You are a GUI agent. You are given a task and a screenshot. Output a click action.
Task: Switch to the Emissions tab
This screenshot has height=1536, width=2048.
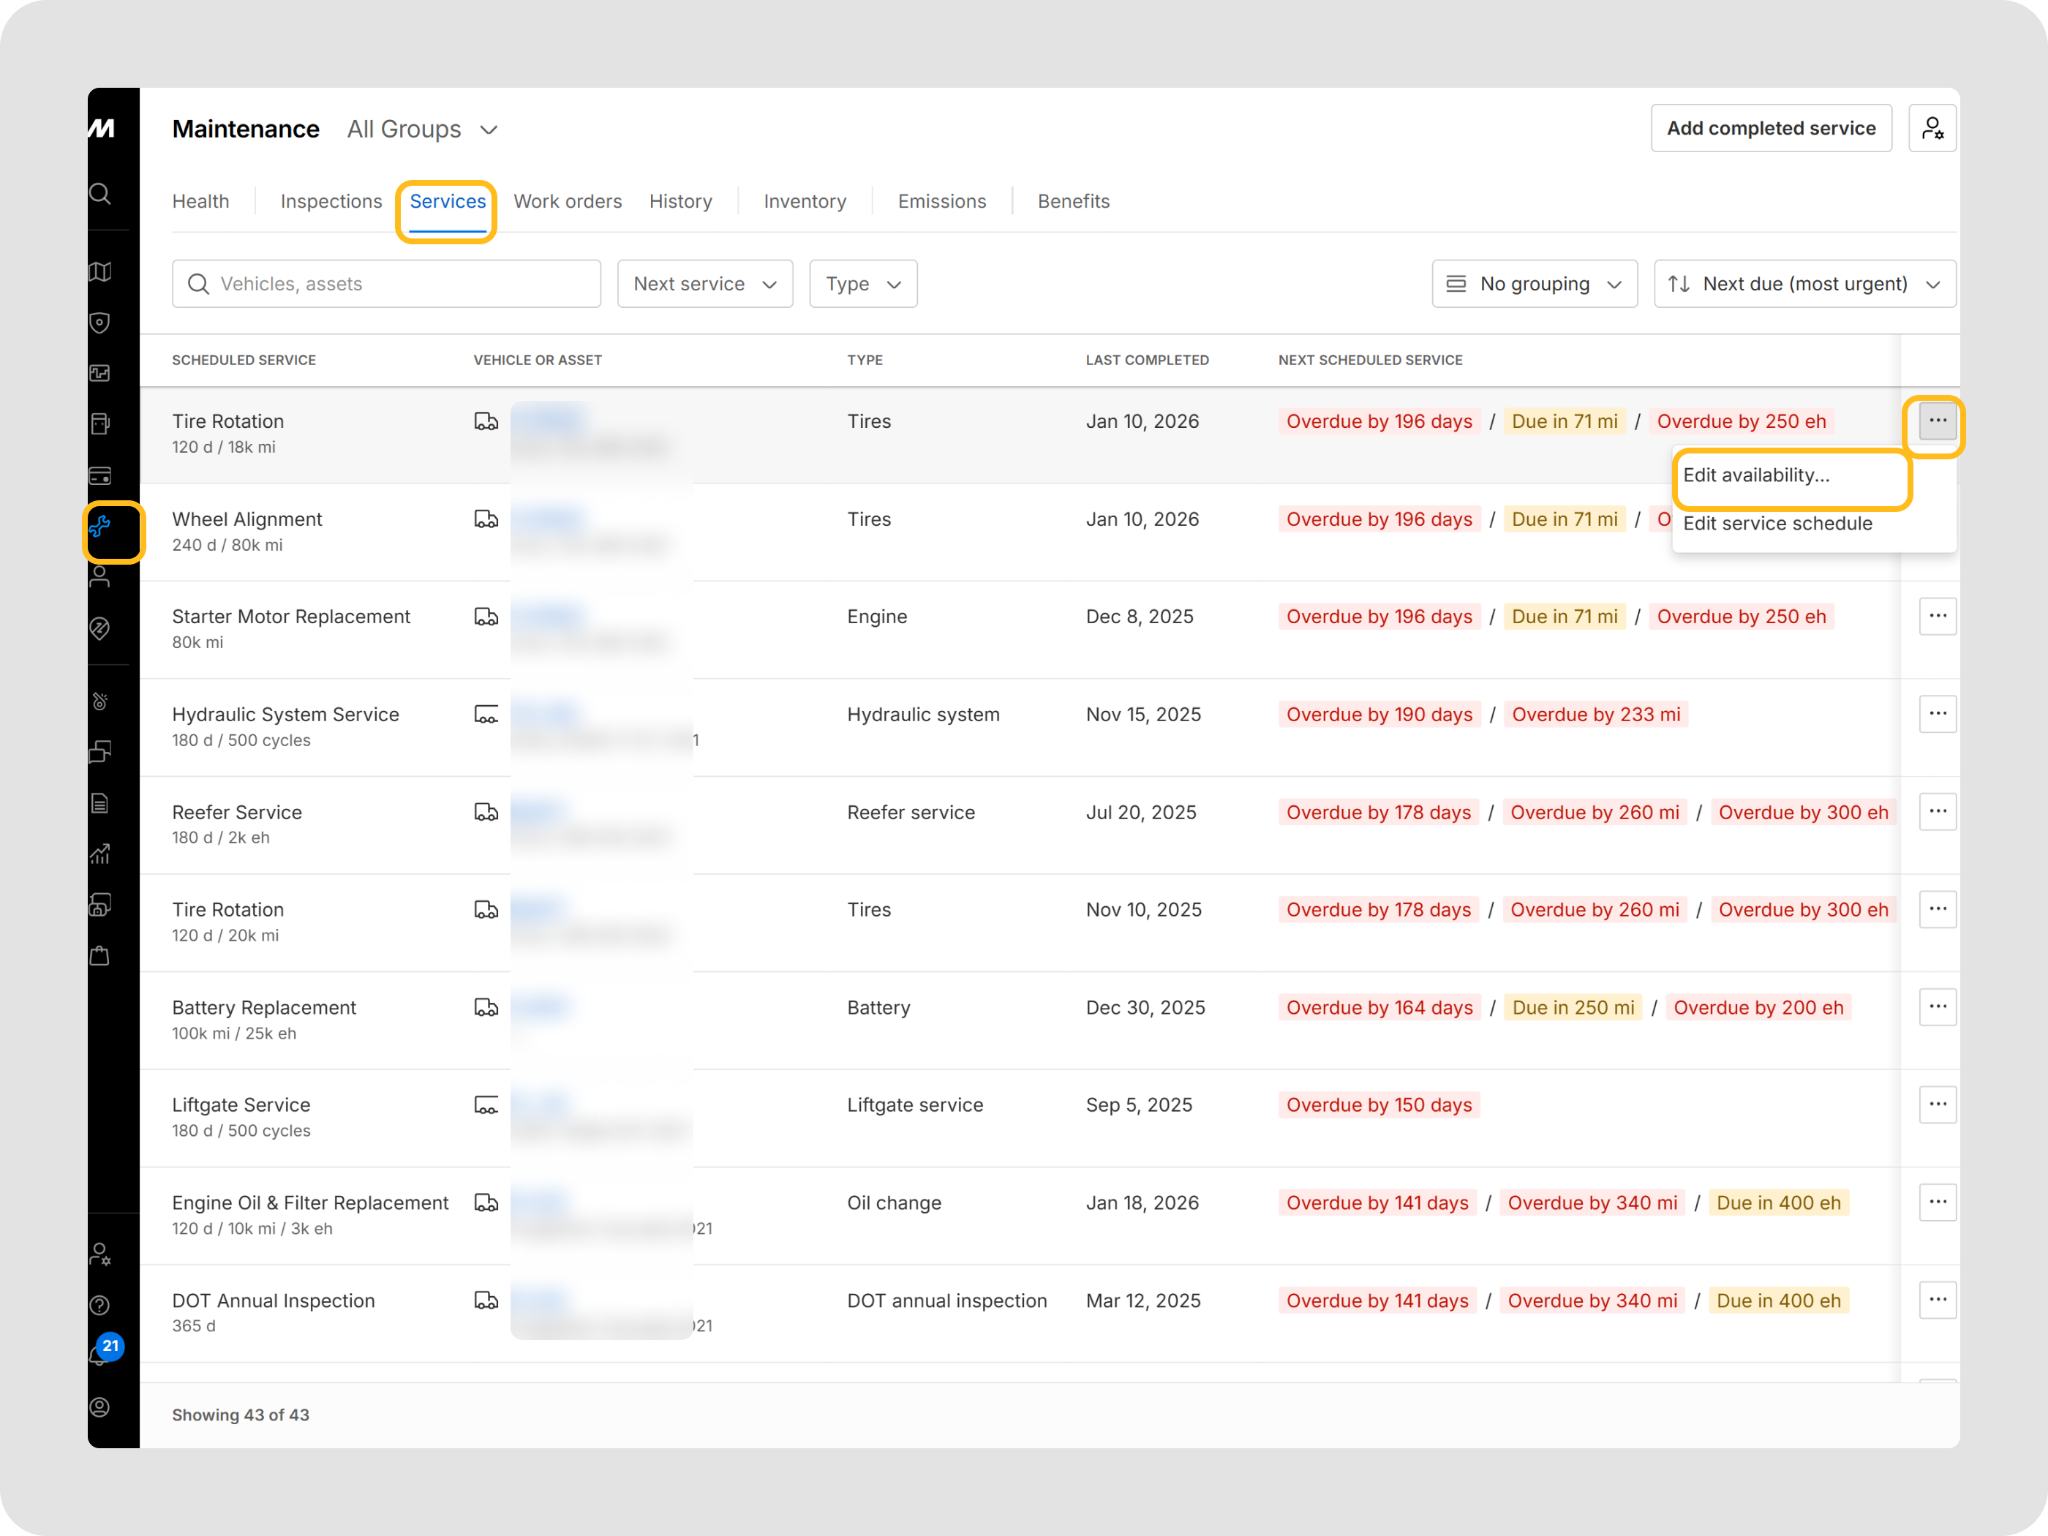point(942,201)
